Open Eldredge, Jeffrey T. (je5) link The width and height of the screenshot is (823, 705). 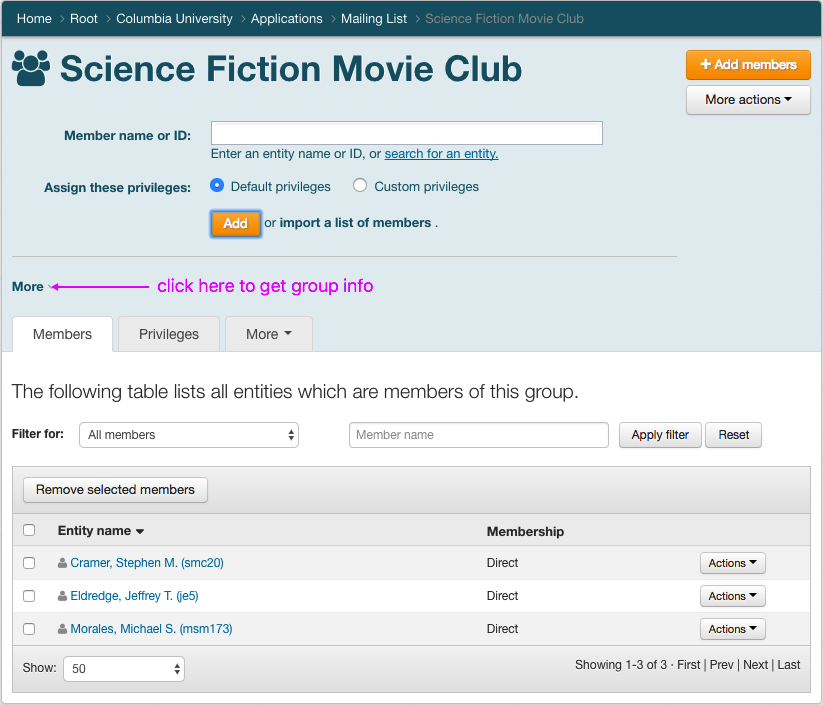pos(134,596)
